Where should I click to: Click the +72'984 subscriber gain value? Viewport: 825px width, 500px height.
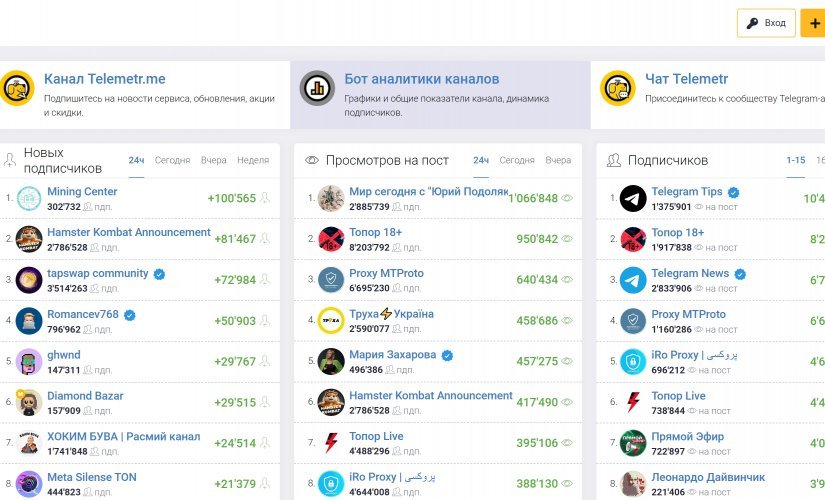235,280
